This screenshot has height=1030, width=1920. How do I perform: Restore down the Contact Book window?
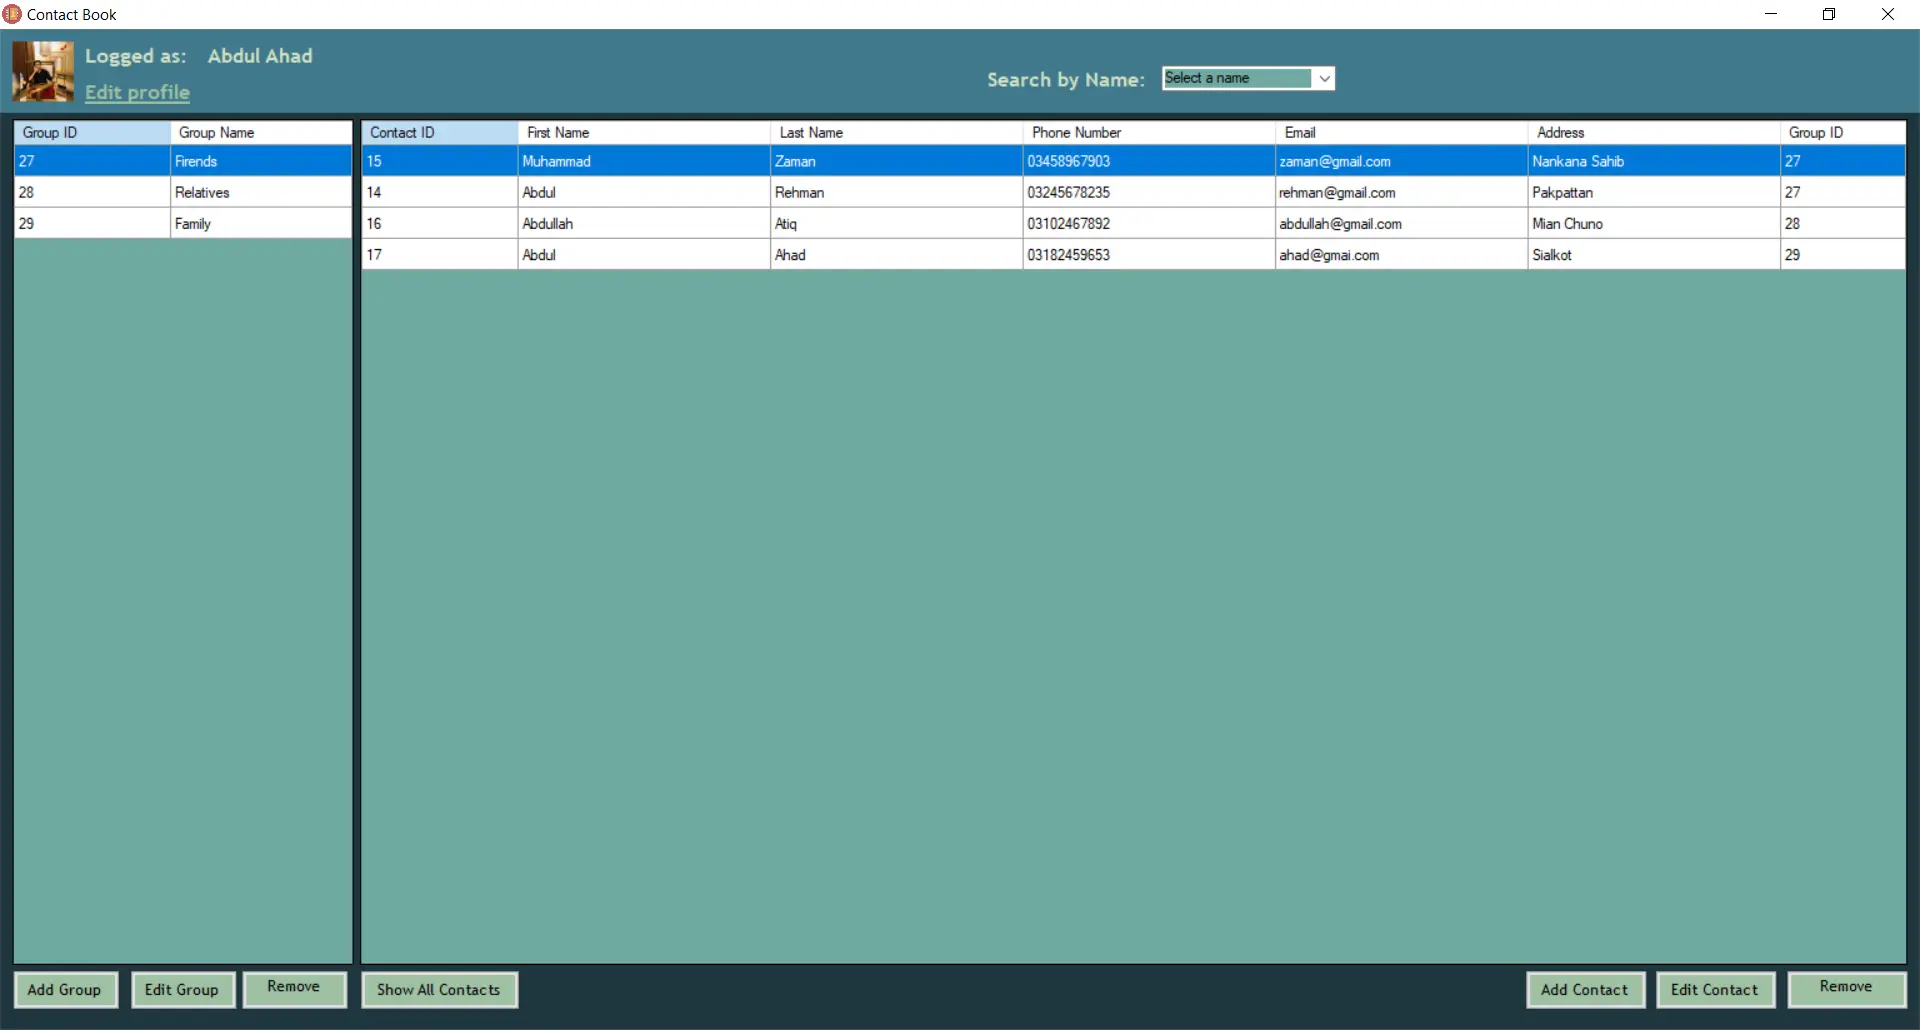pyautogui.click(x=1829, y=14)
